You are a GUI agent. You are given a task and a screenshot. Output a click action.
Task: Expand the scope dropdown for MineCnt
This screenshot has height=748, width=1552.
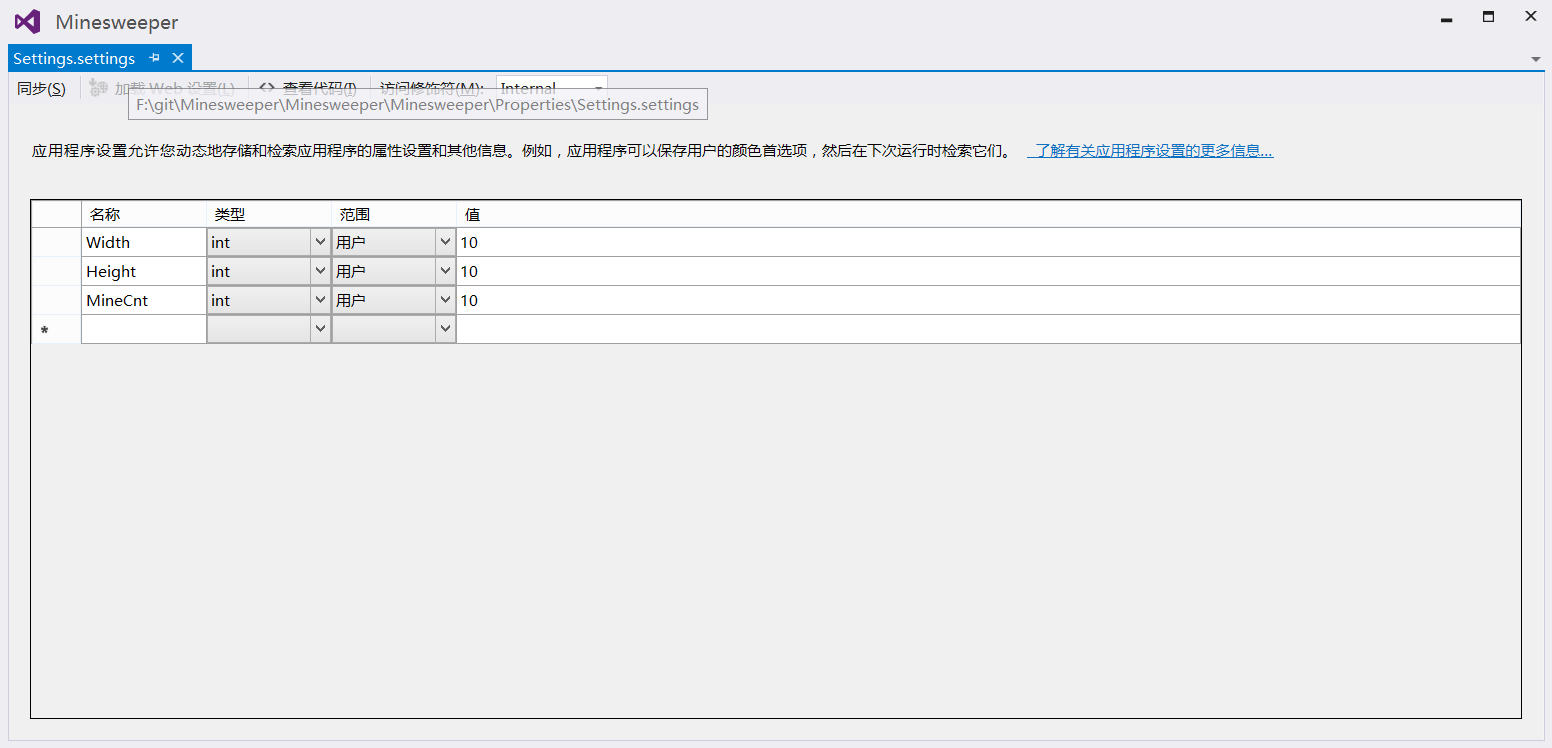point(445,300)
